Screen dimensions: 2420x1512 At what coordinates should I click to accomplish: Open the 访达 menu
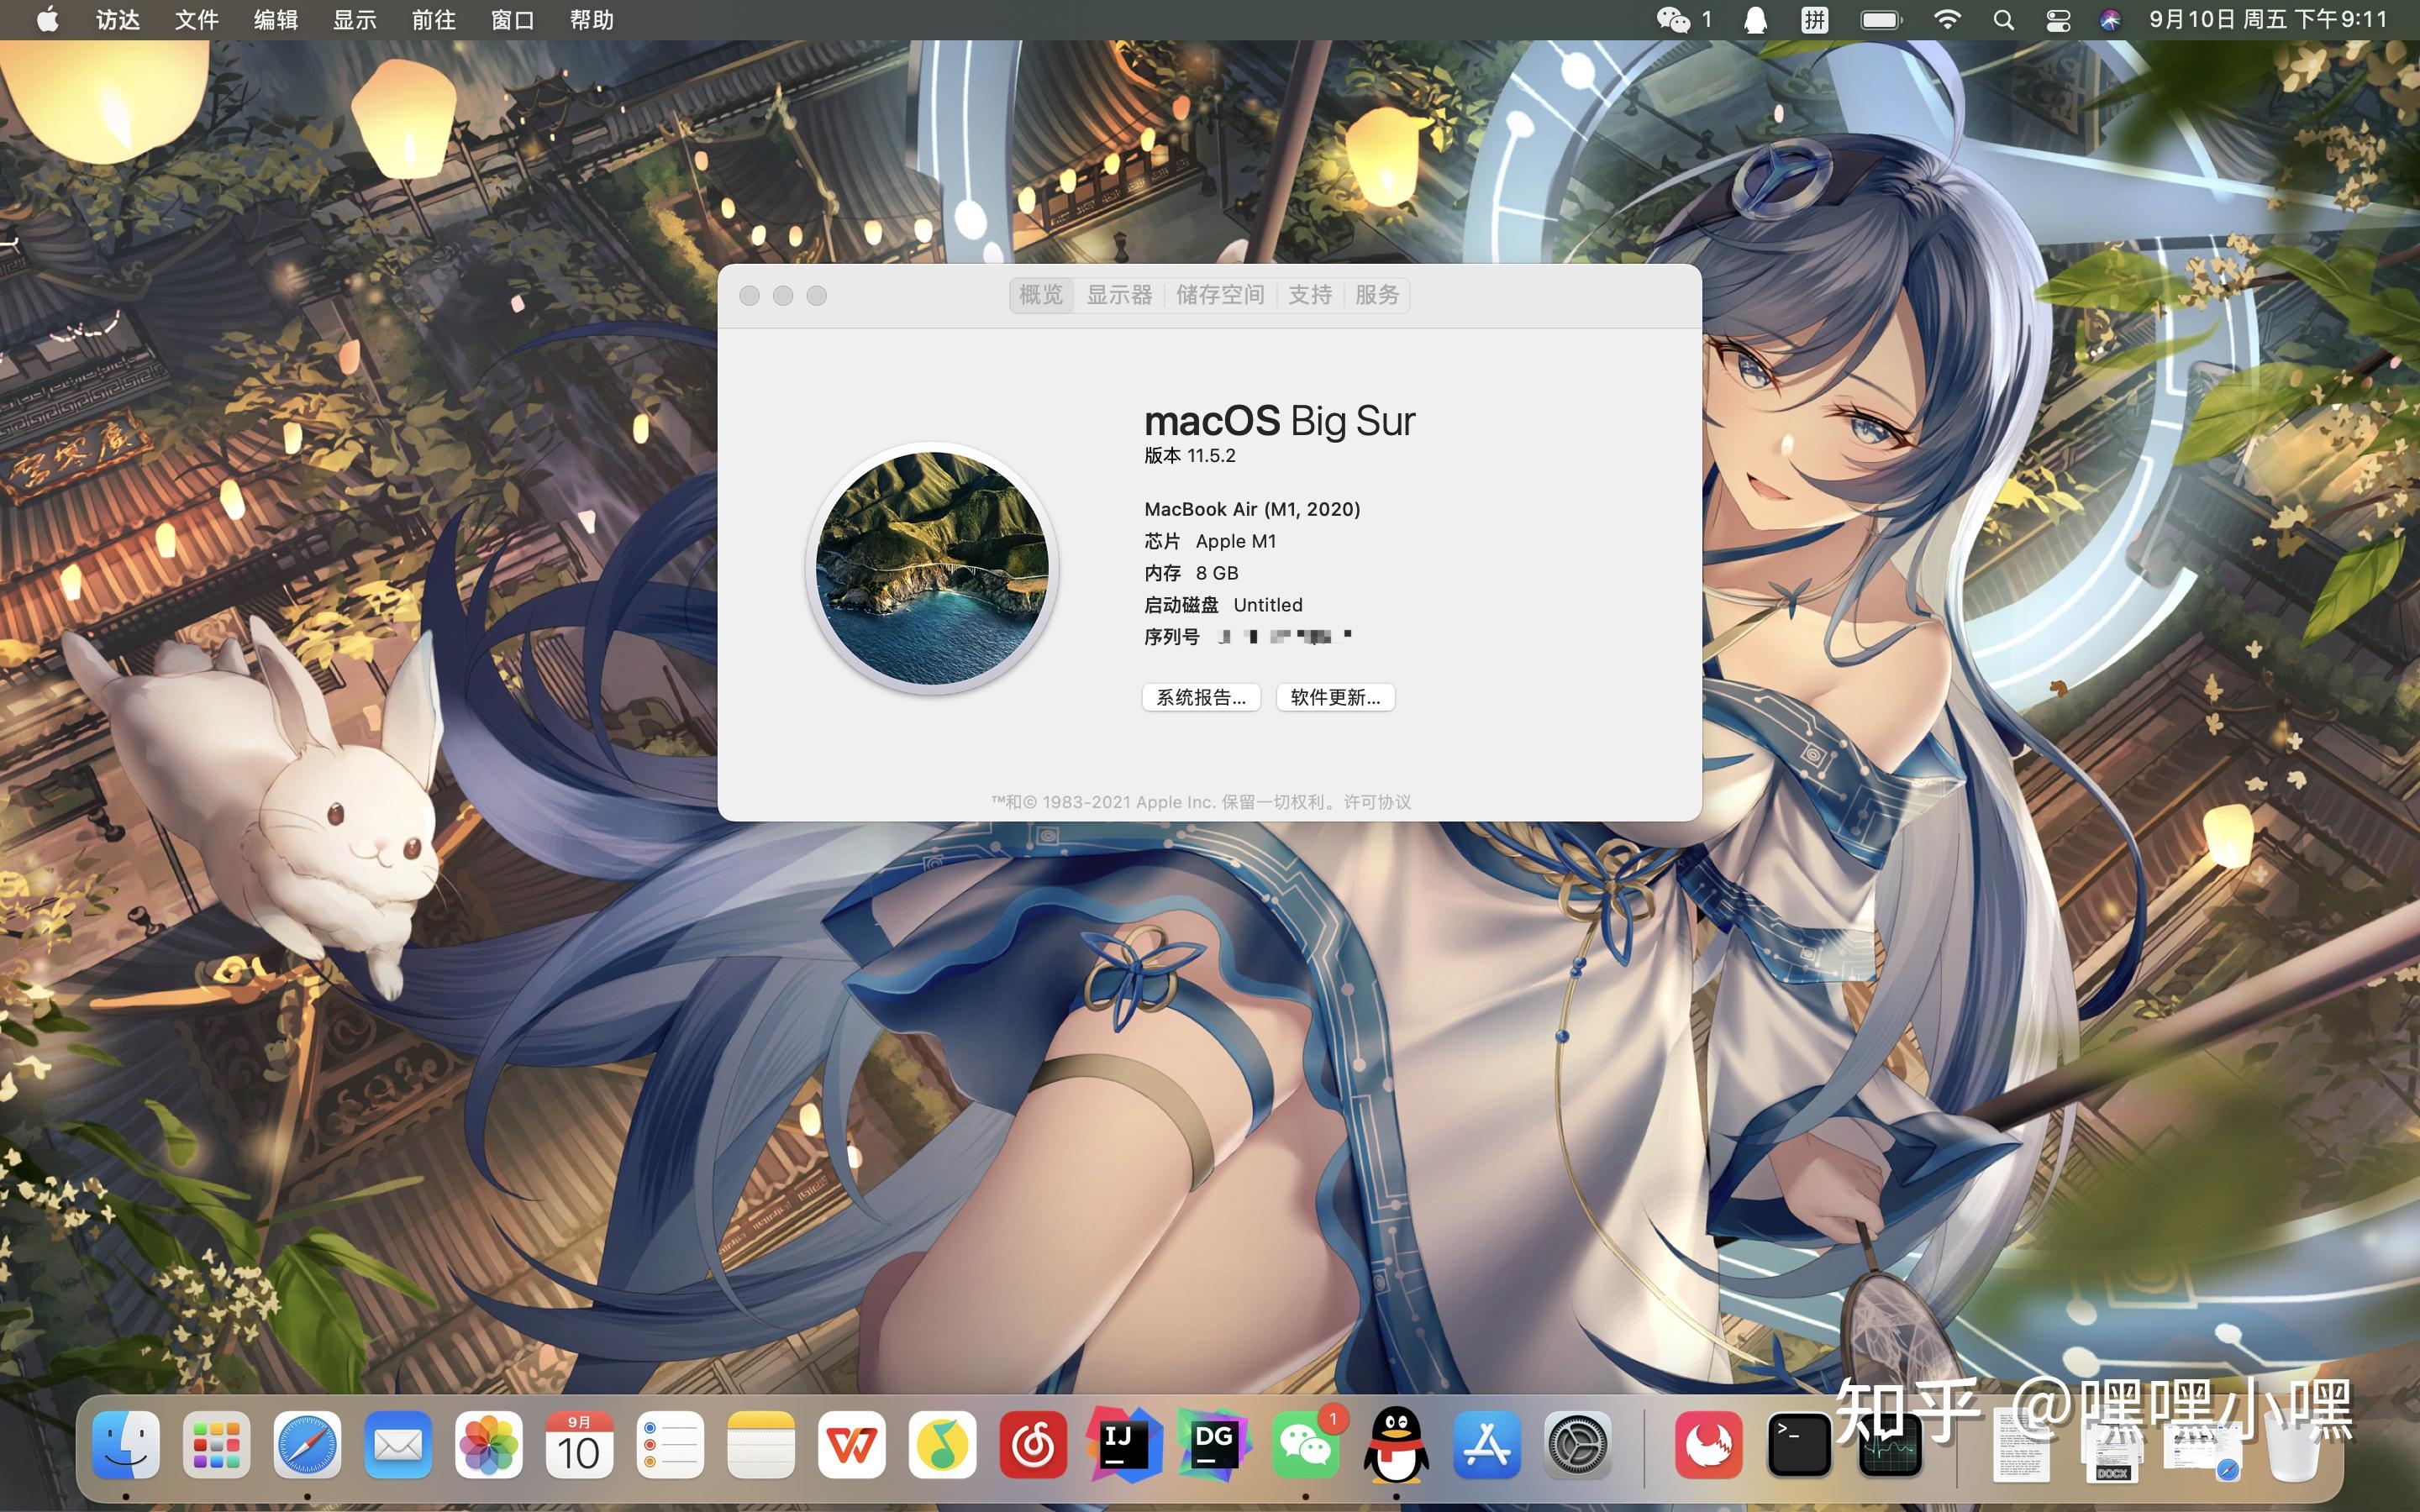click(118, 20)
